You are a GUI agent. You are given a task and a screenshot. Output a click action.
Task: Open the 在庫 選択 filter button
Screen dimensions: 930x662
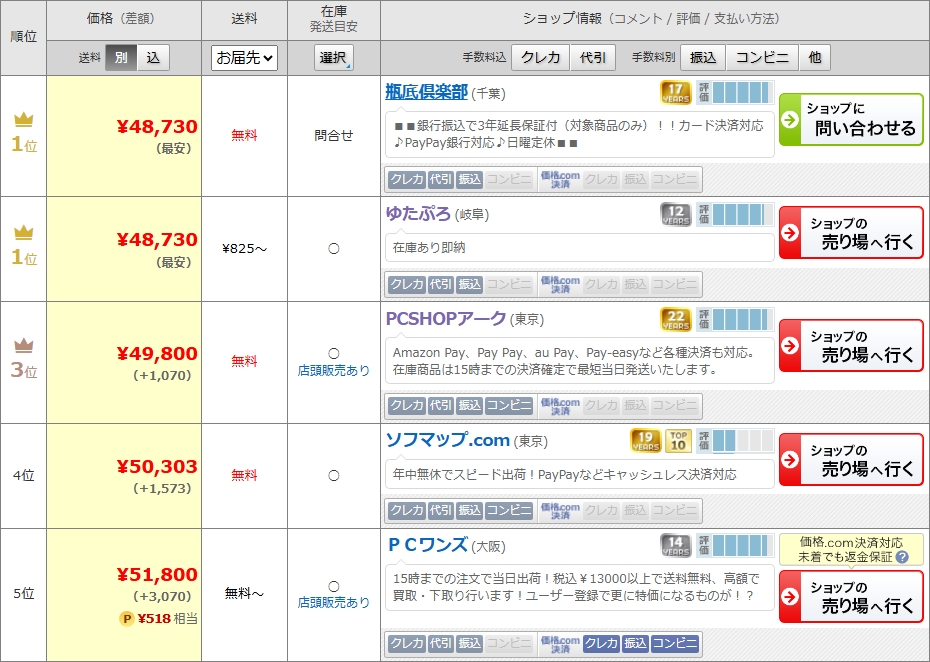334,58
